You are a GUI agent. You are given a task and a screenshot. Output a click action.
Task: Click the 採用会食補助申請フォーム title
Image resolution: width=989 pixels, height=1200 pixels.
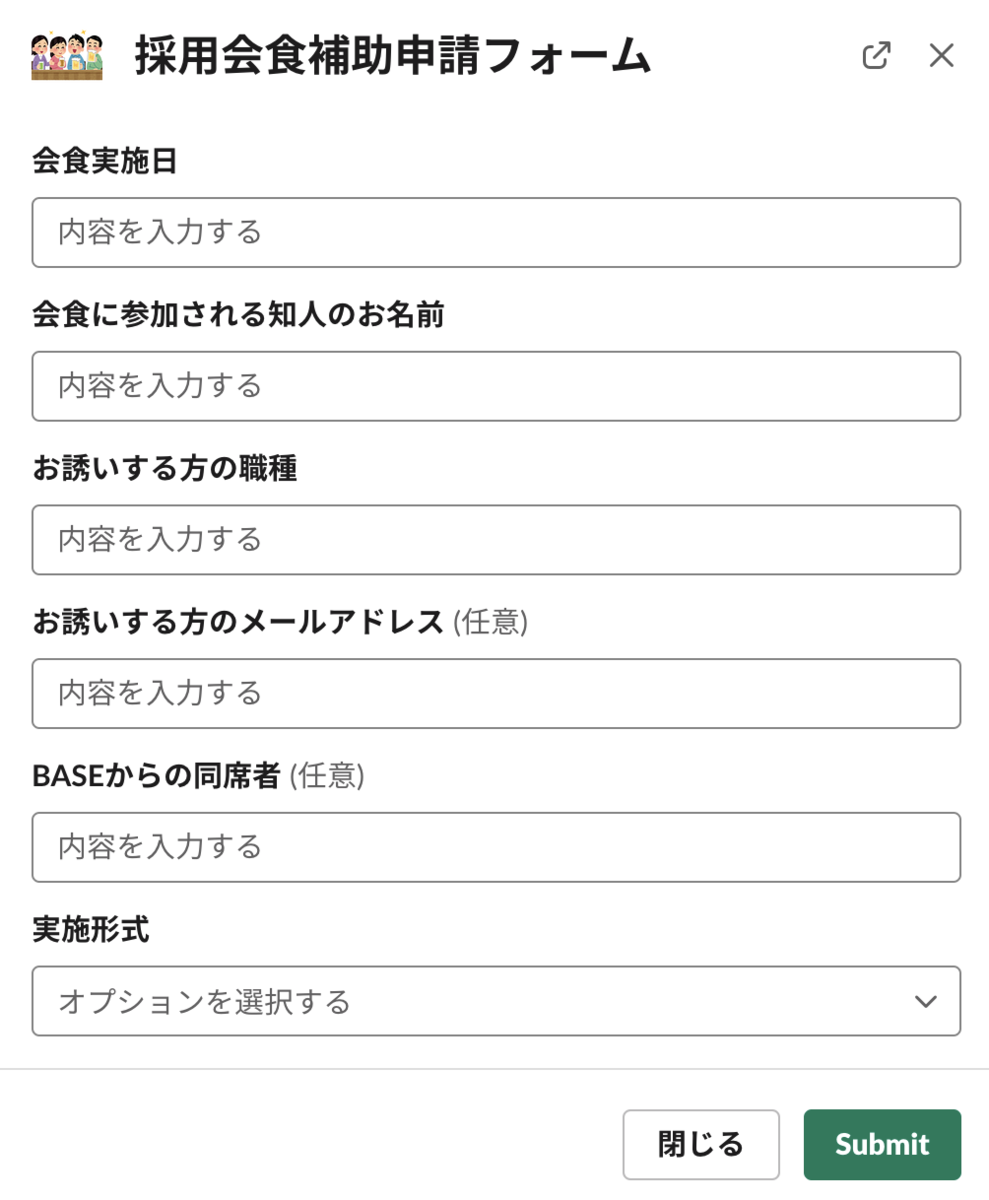coord(393,57)
